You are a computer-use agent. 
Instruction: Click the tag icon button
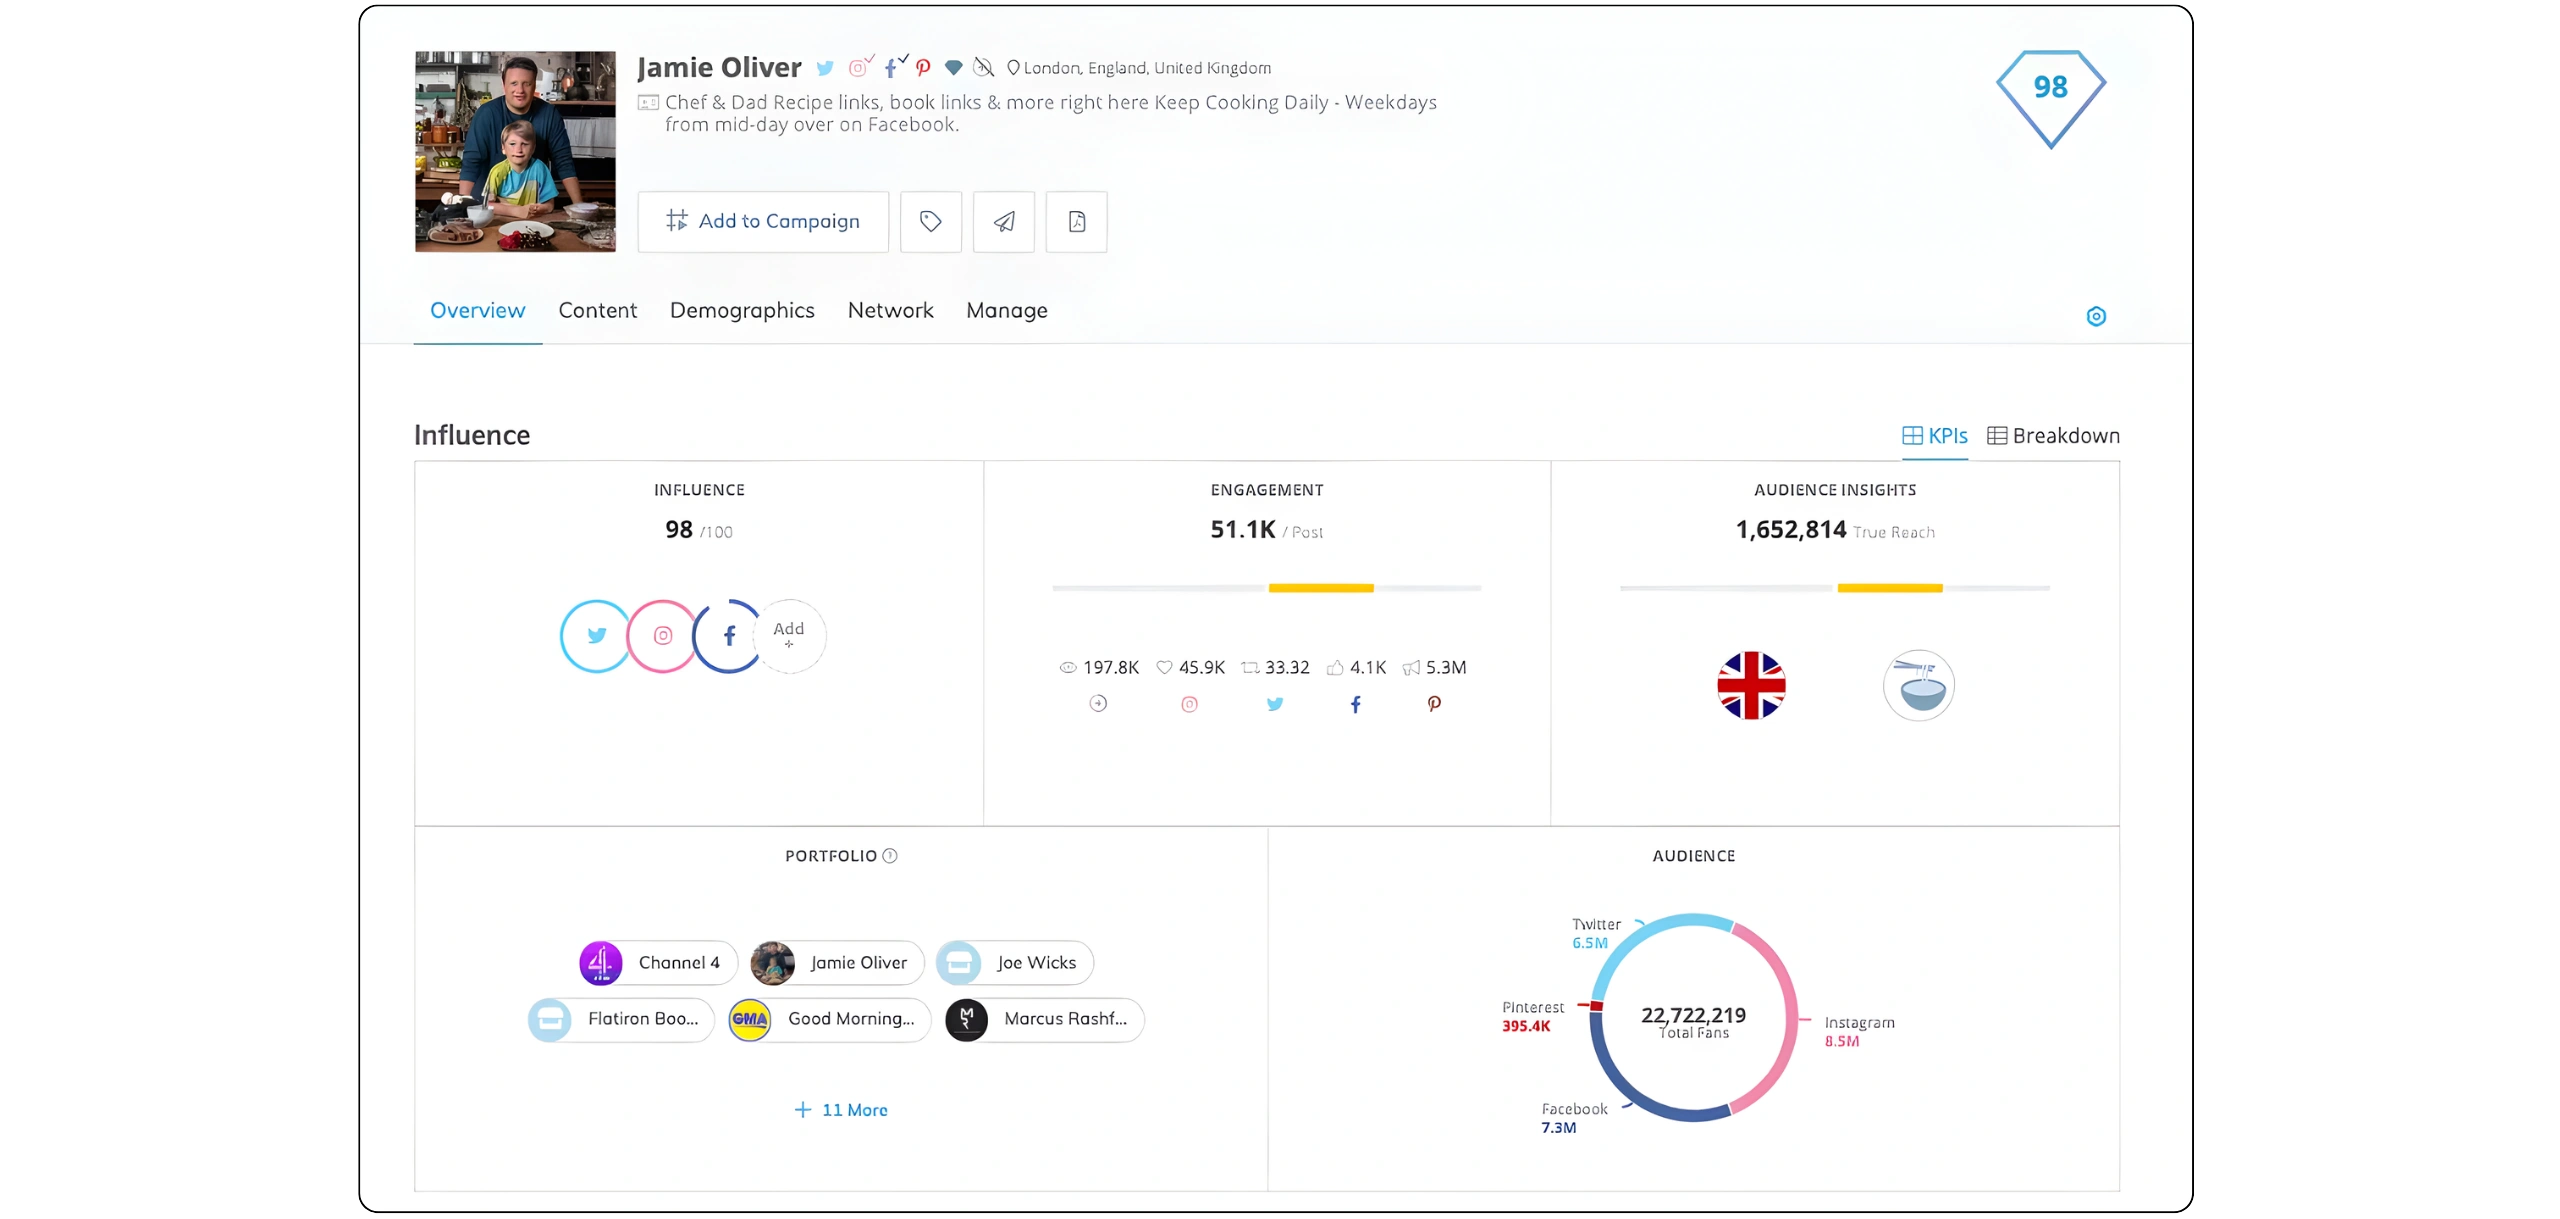[930, 221]
